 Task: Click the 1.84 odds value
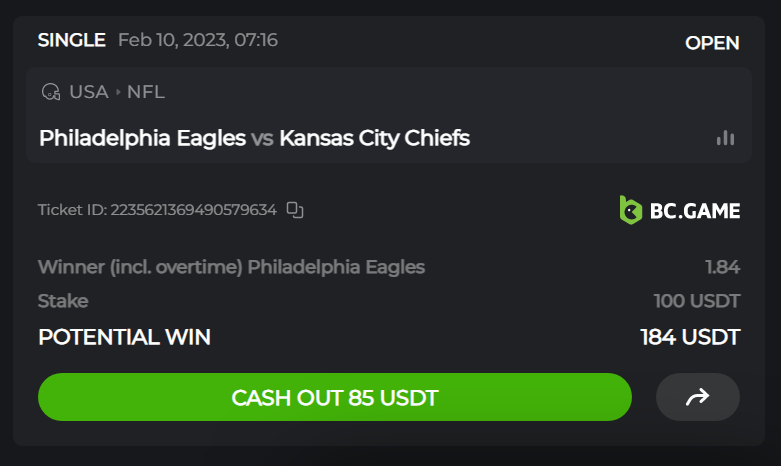point(723,267)
